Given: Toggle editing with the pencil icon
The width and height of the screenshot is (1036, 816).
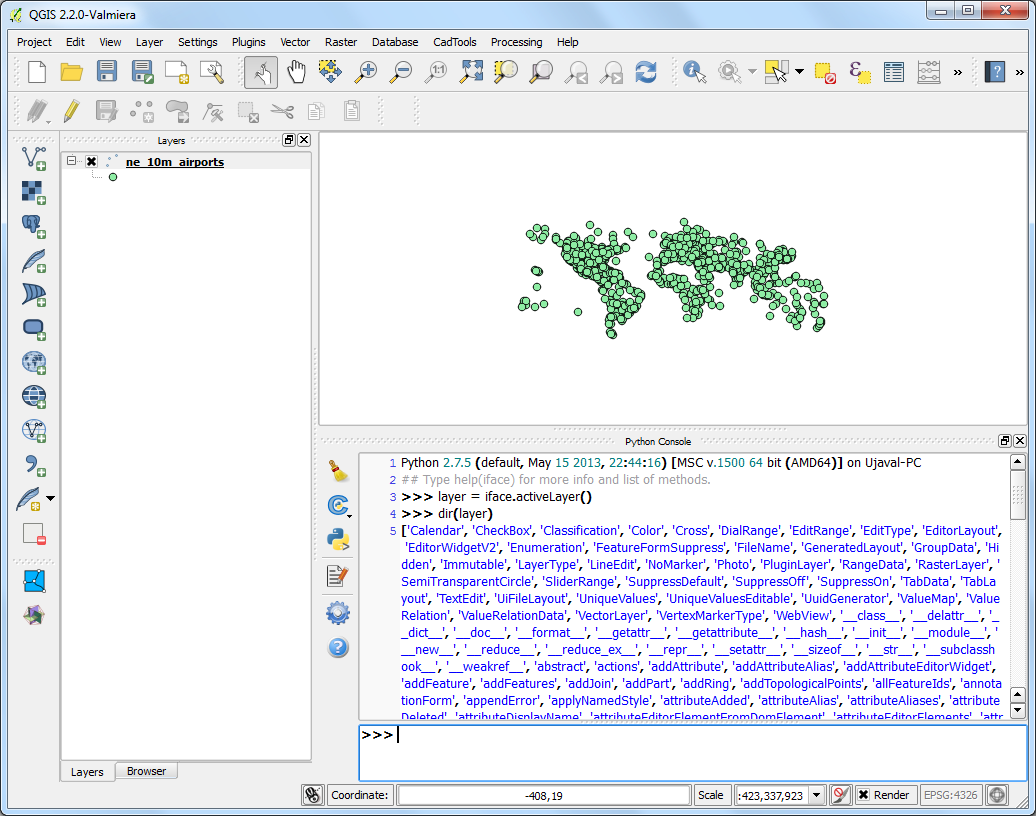Looking at the screenshot, I should pos(71,110).
